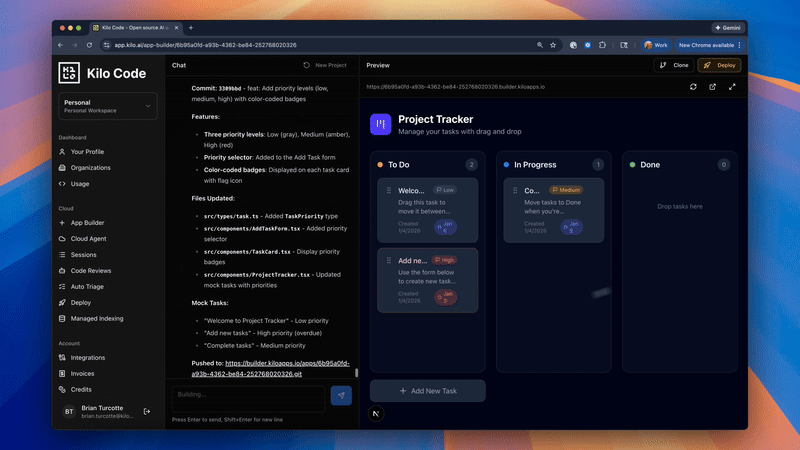Click the Welco... task drag handle
800x450 pixels.
(x=389, y=190)
